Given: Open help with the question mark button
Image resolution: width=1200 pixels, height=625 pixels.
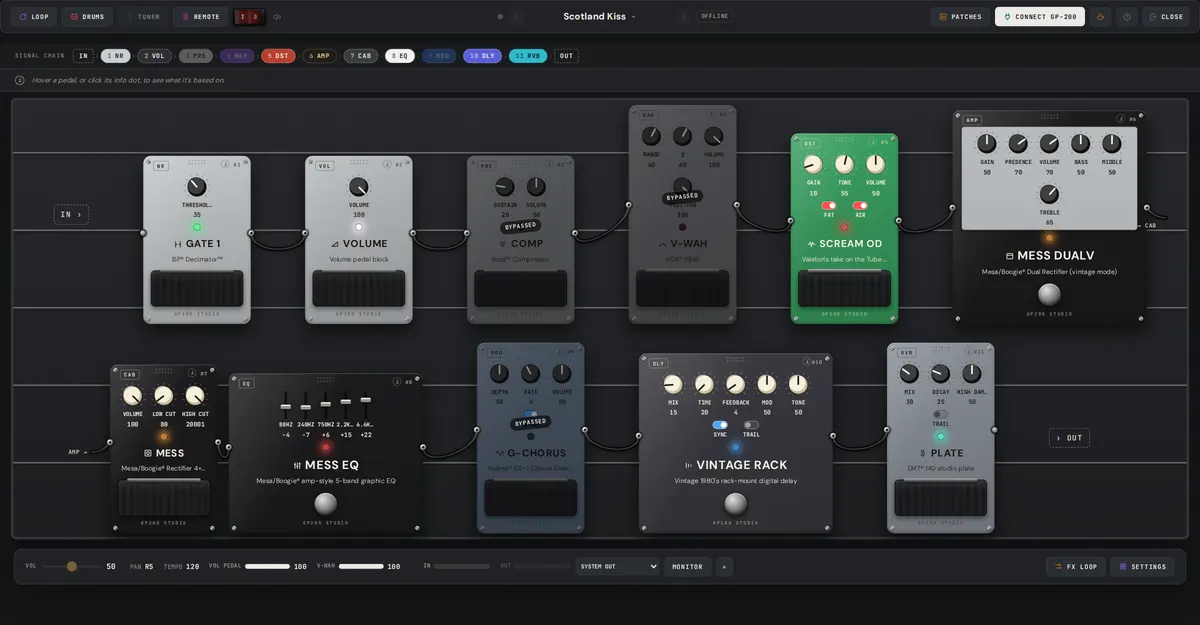Looking at the screenshot, I should [1127, 17].
